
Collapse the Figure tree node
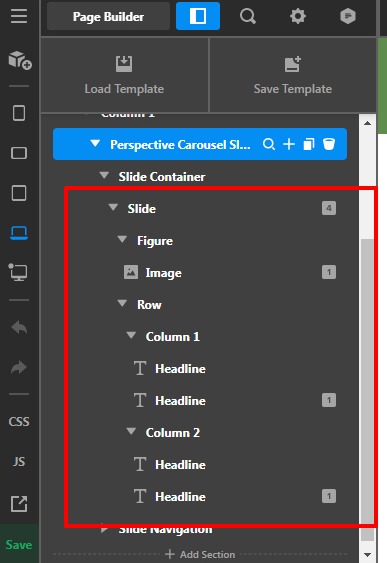[122, 239]
